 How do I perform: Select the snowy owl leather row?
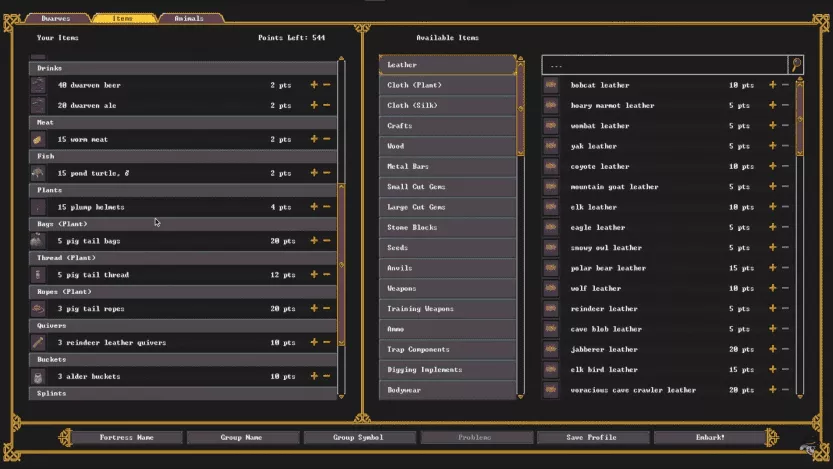pyautogui.click(x=668, y=248)
